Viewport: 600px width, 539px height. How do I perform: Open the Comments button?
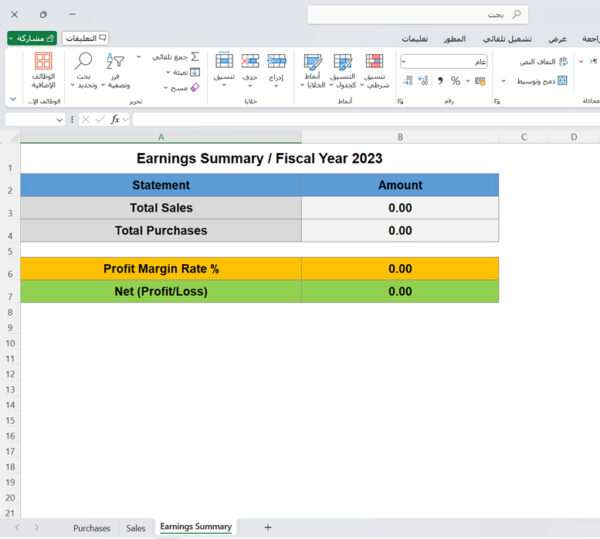point(86,37)
